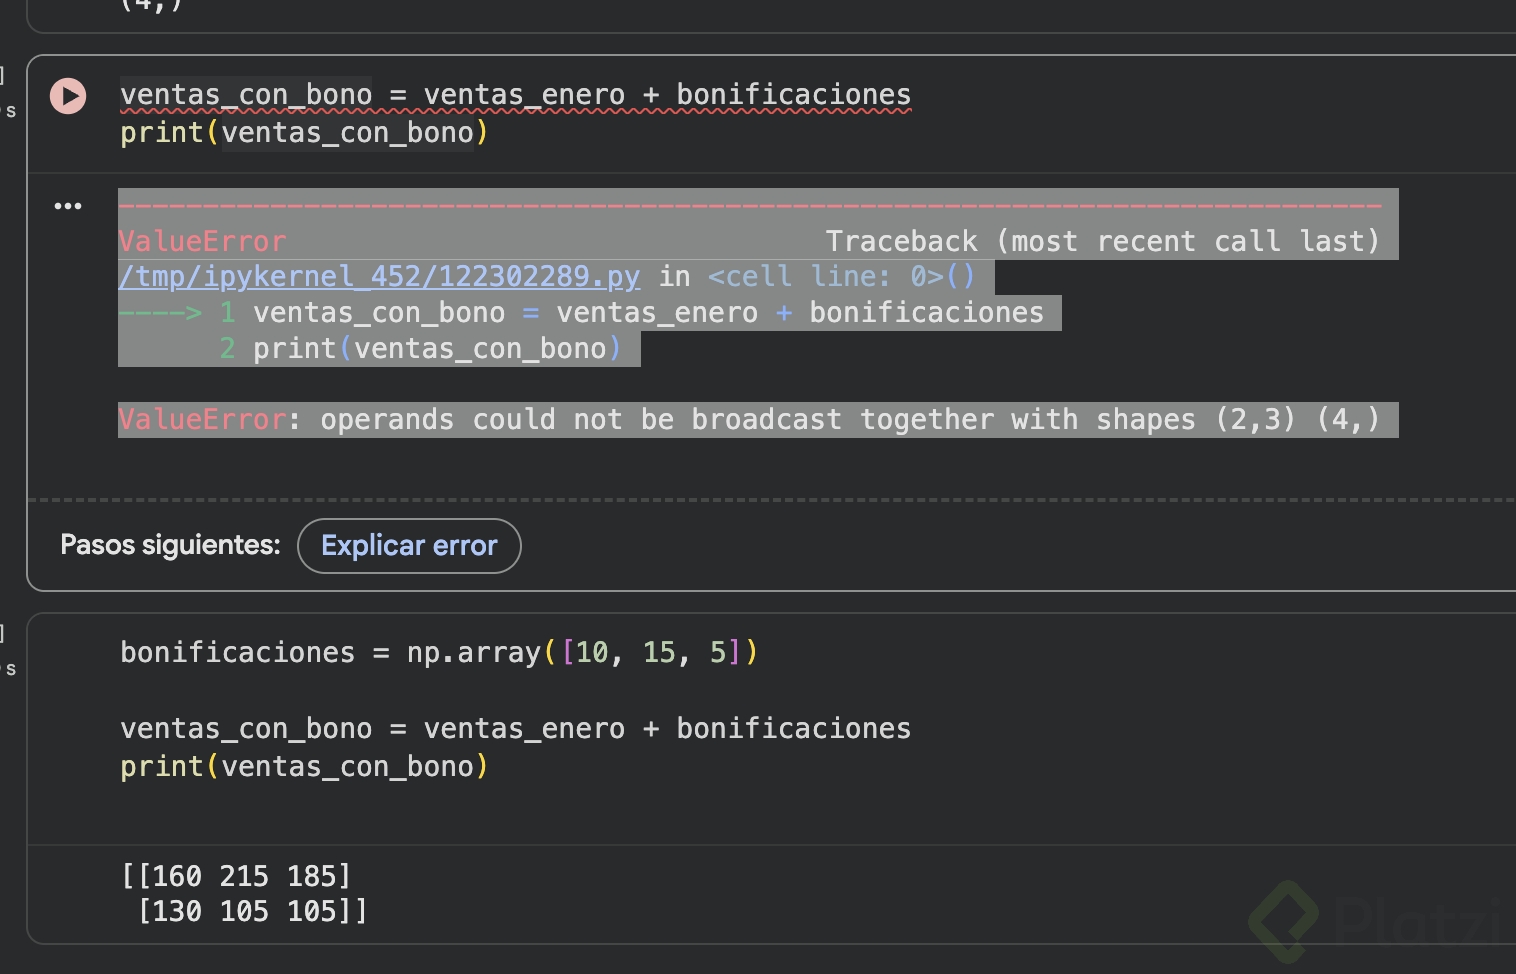Click the Traceback (most recent call last) text
This screenshot has width=1516, height=974.
tap(1101, 242)
